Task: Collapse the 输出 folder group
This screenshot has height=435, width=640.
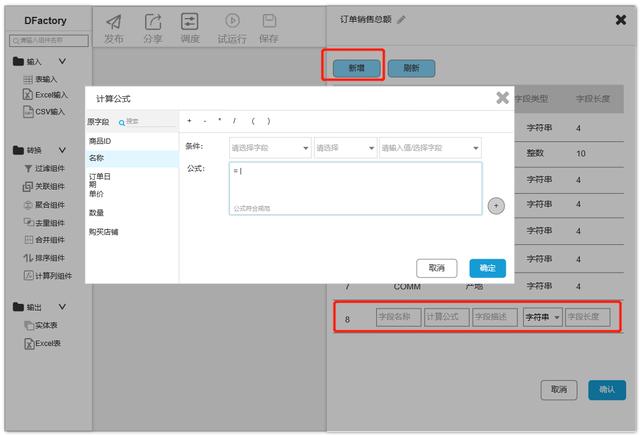Action: point(62,307)
